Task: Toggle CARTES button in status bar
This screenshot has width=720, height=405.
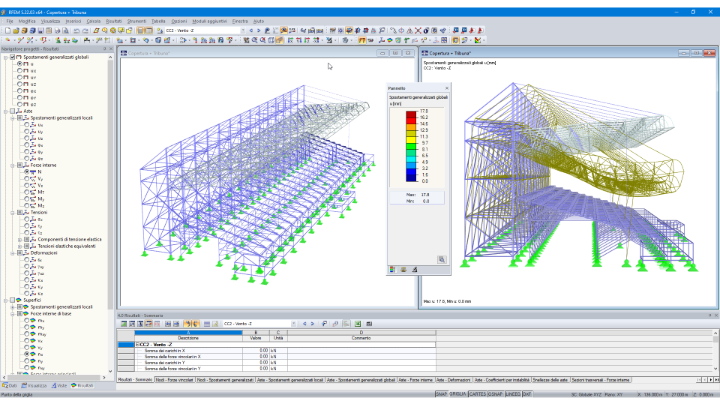Action: point(477,394)
